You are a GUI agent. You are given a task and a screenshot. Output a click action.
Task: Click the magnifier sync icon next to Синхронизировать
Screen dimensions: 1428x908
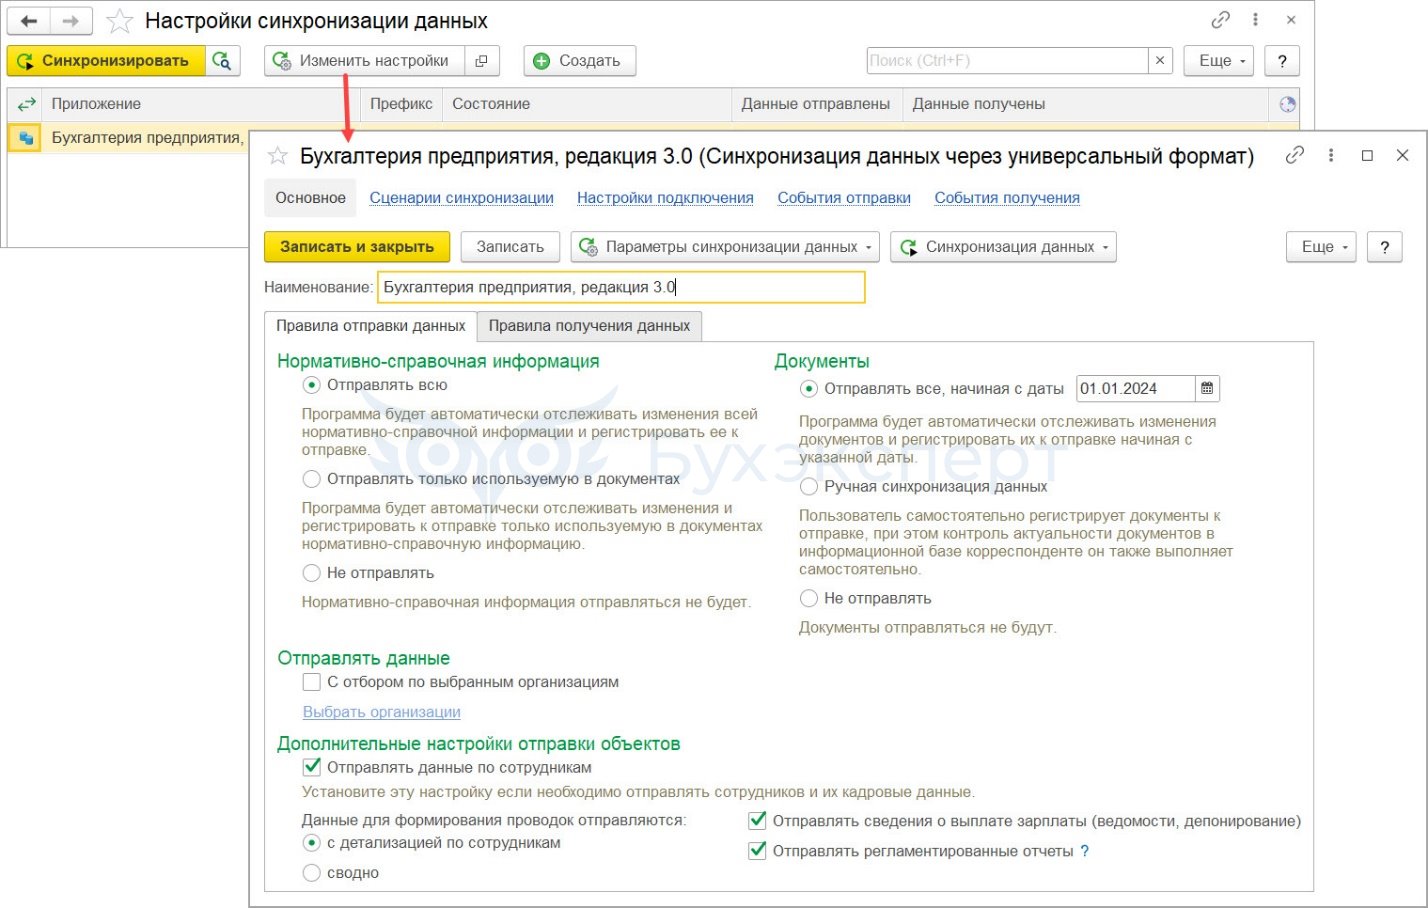coord(223,61)
